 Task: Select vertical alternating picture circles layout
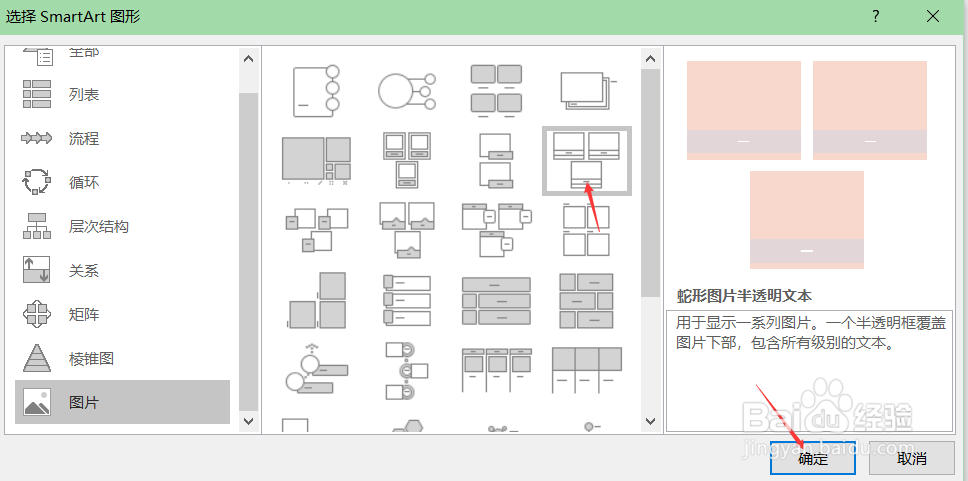(407, 369)
